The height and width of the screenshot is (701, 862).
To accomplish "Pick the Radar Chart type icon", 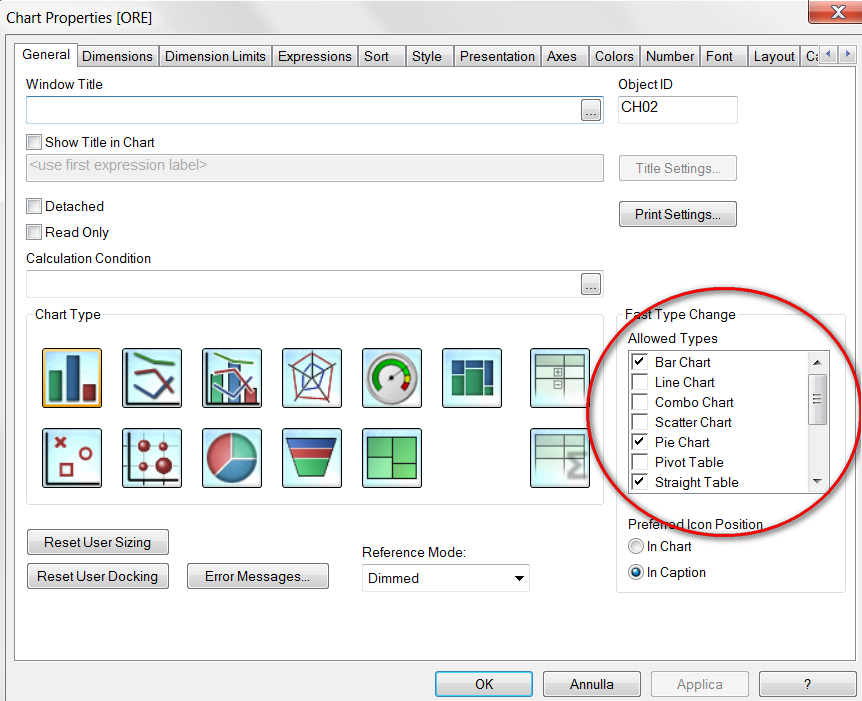I will pos(312,378).
